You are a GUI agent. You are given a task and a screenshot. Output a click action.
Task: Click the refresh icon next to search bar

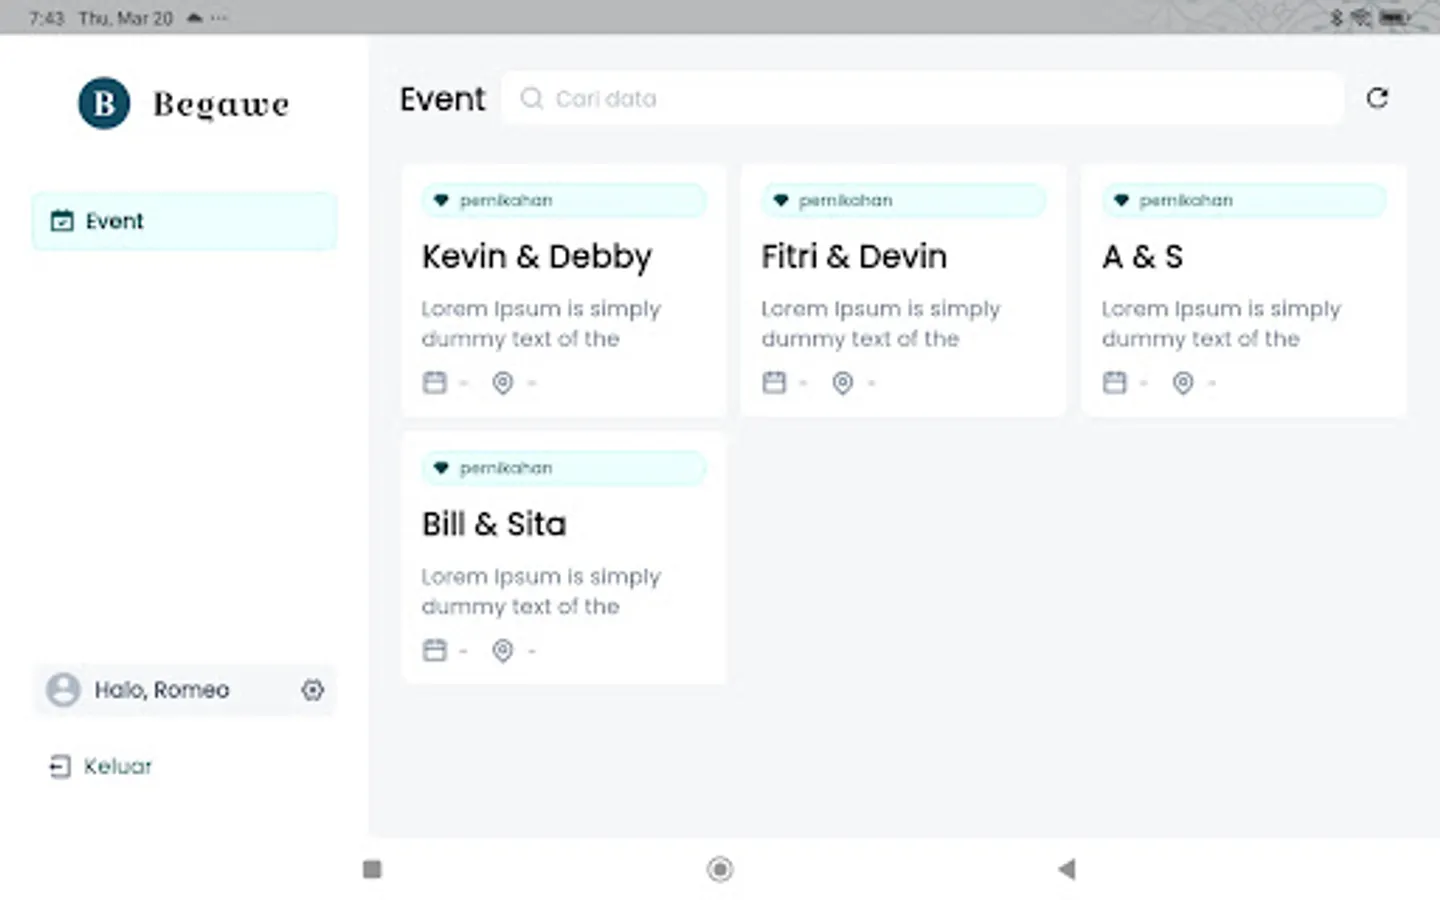click(x=1378, y=98)
